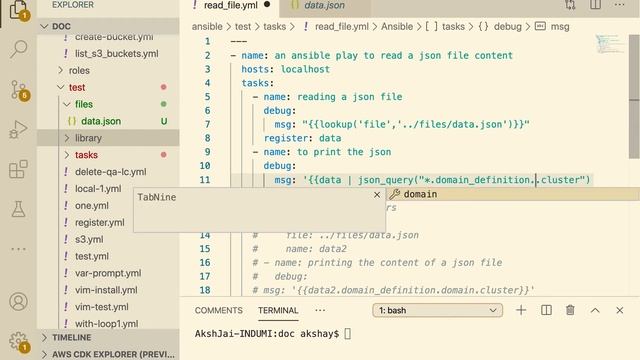Open the Manage settings gear
640x360 pixels.
tap(18, 341)
